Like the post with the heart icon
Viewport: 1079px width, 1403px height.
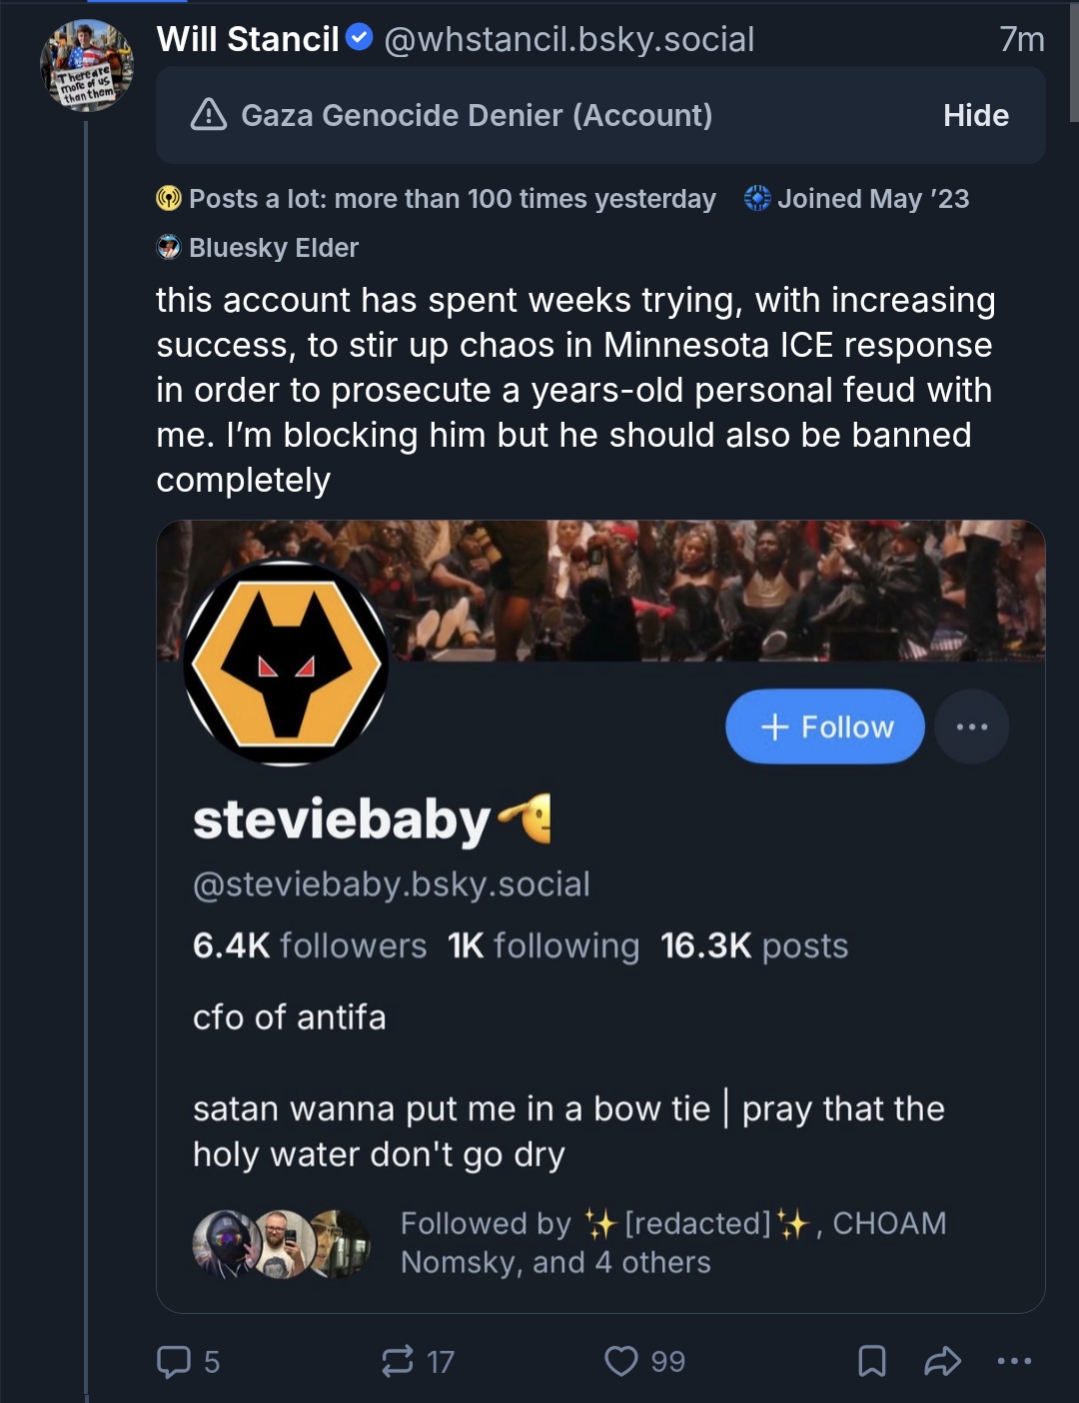point(621,1361)
